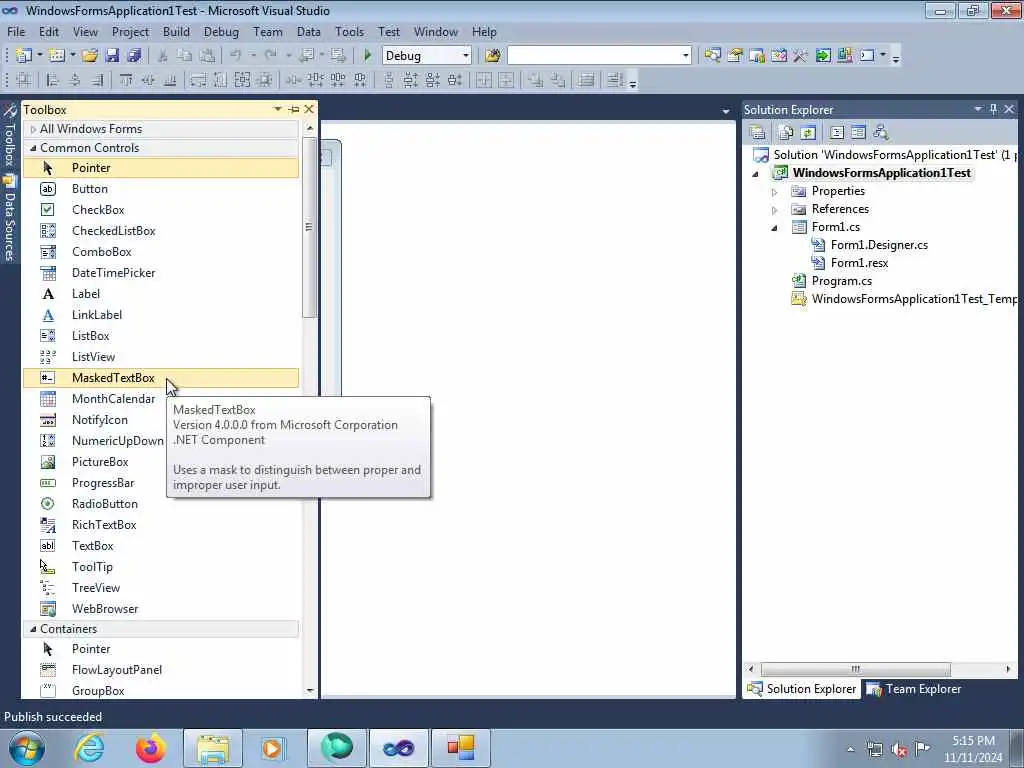The height and width of the screenshot is (768, 1024).
Task: Choose the ComboBox control
Action: point(161,251)
